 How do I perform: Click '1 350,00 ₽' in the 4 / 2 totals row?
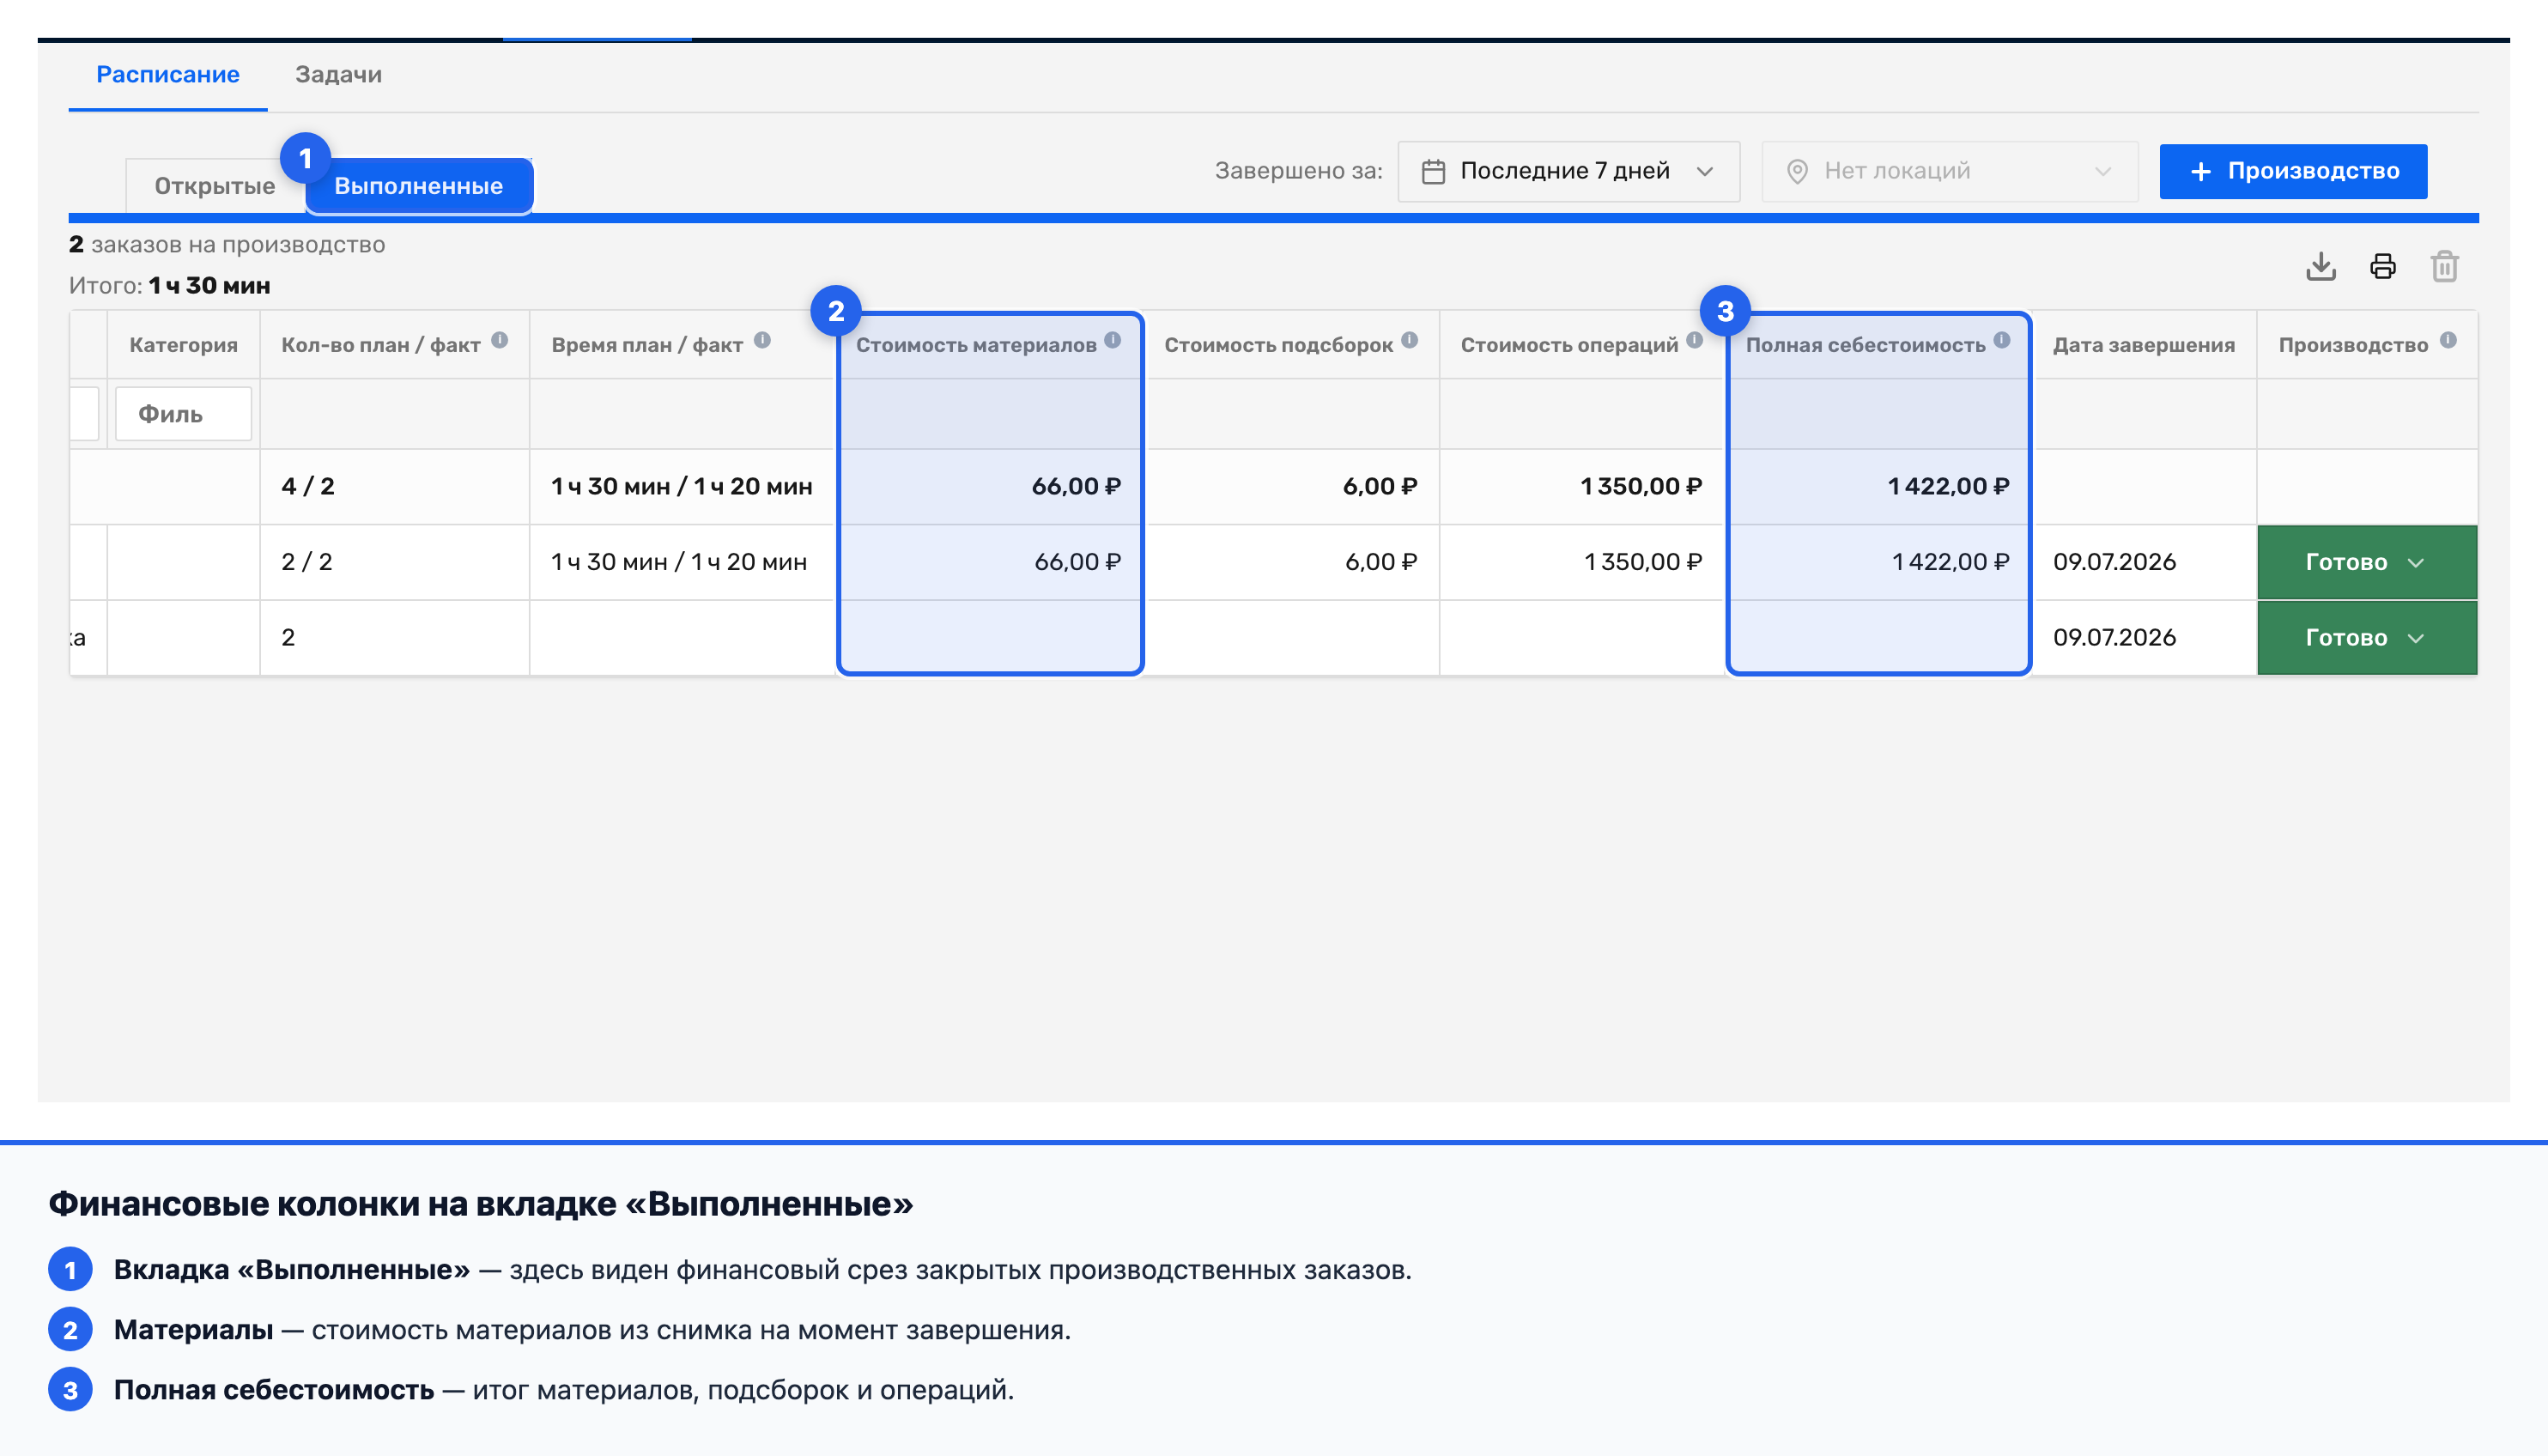point(1641,487)
